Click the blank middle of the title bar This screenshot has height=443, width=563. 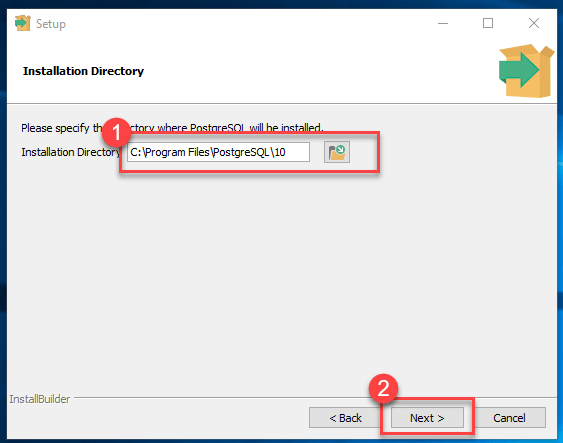pos(251,23)
